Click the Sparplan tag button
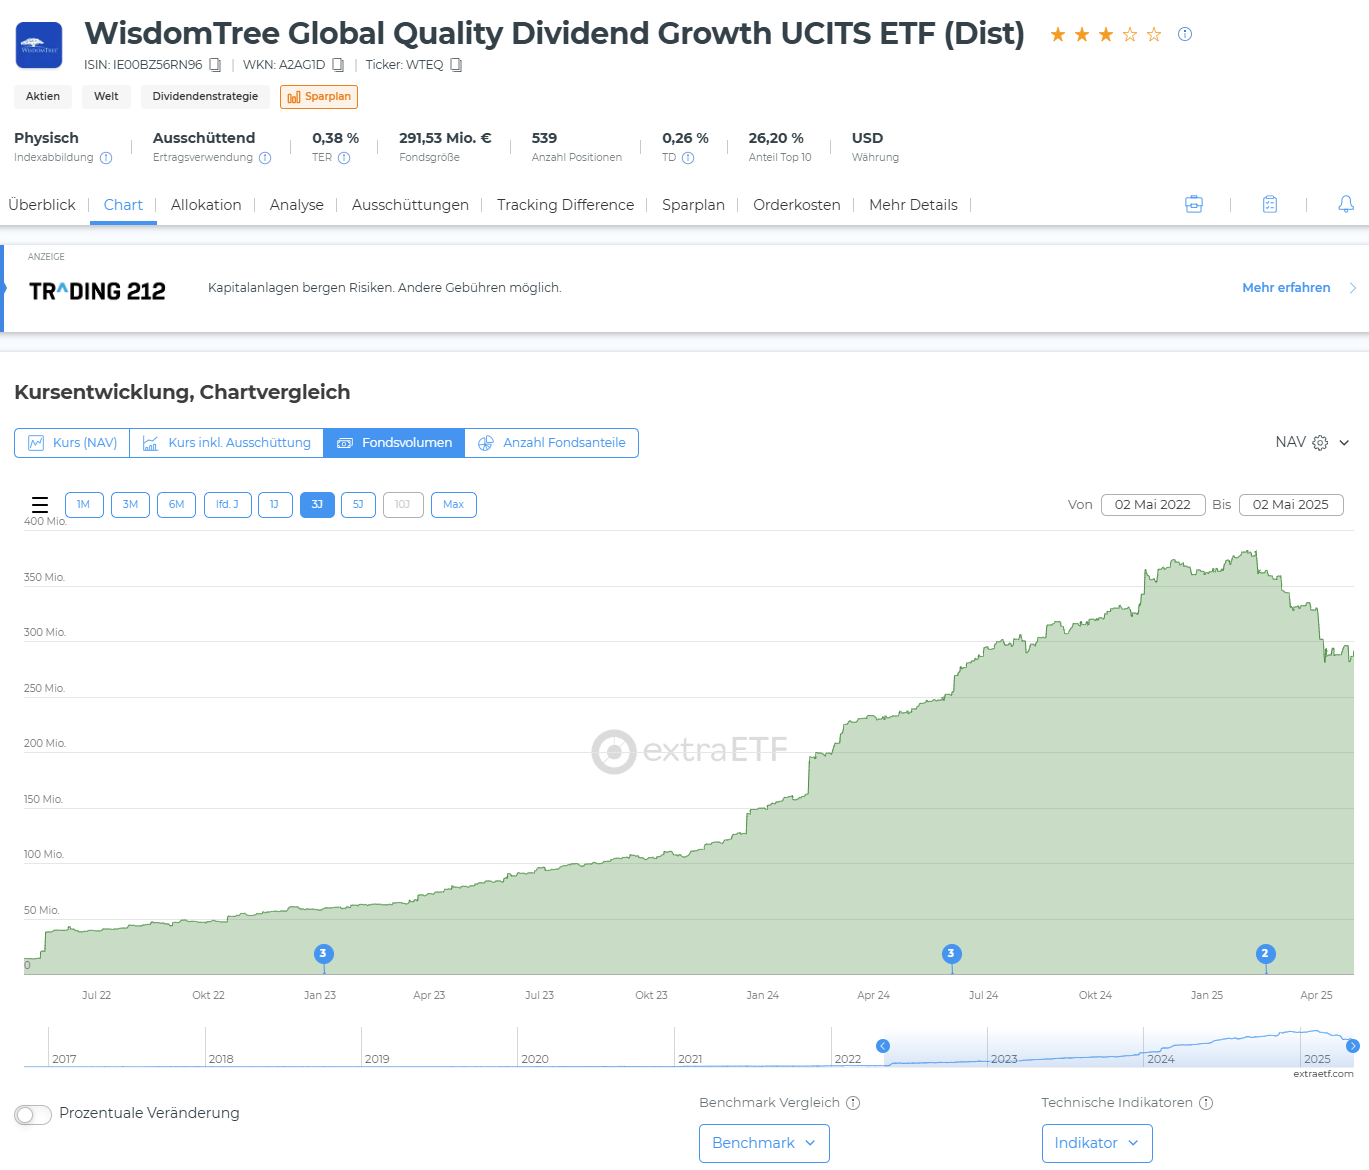Viewport: 1369px width, 1170px height. click(319, 97)
